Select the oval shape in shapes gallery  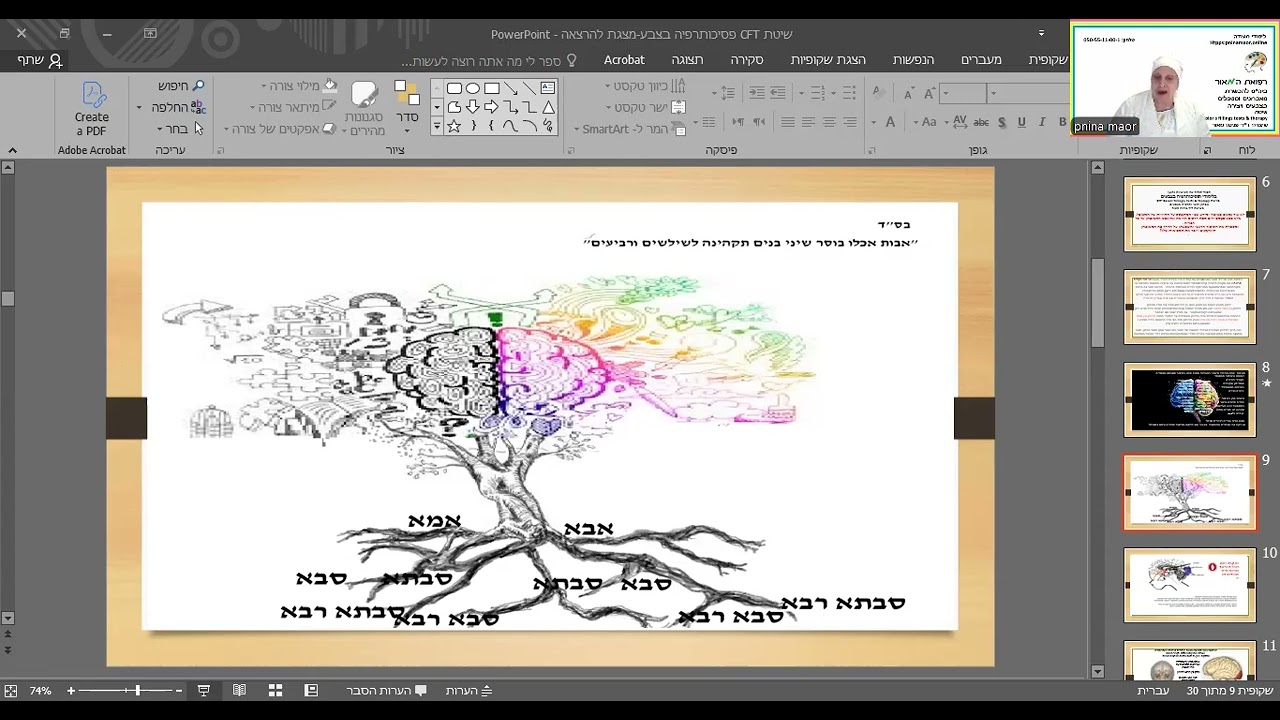pyautogui.click(x=473, y=88)
